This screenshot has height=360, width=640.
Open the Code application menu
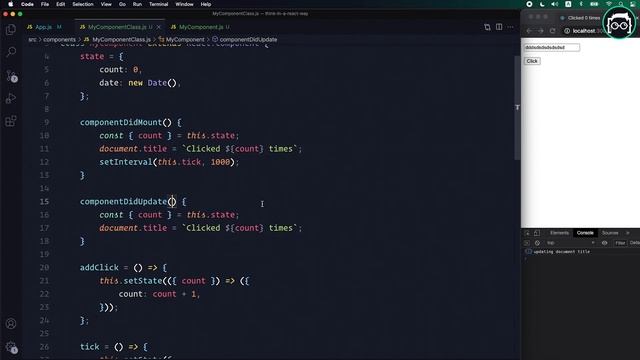point(27,4)
